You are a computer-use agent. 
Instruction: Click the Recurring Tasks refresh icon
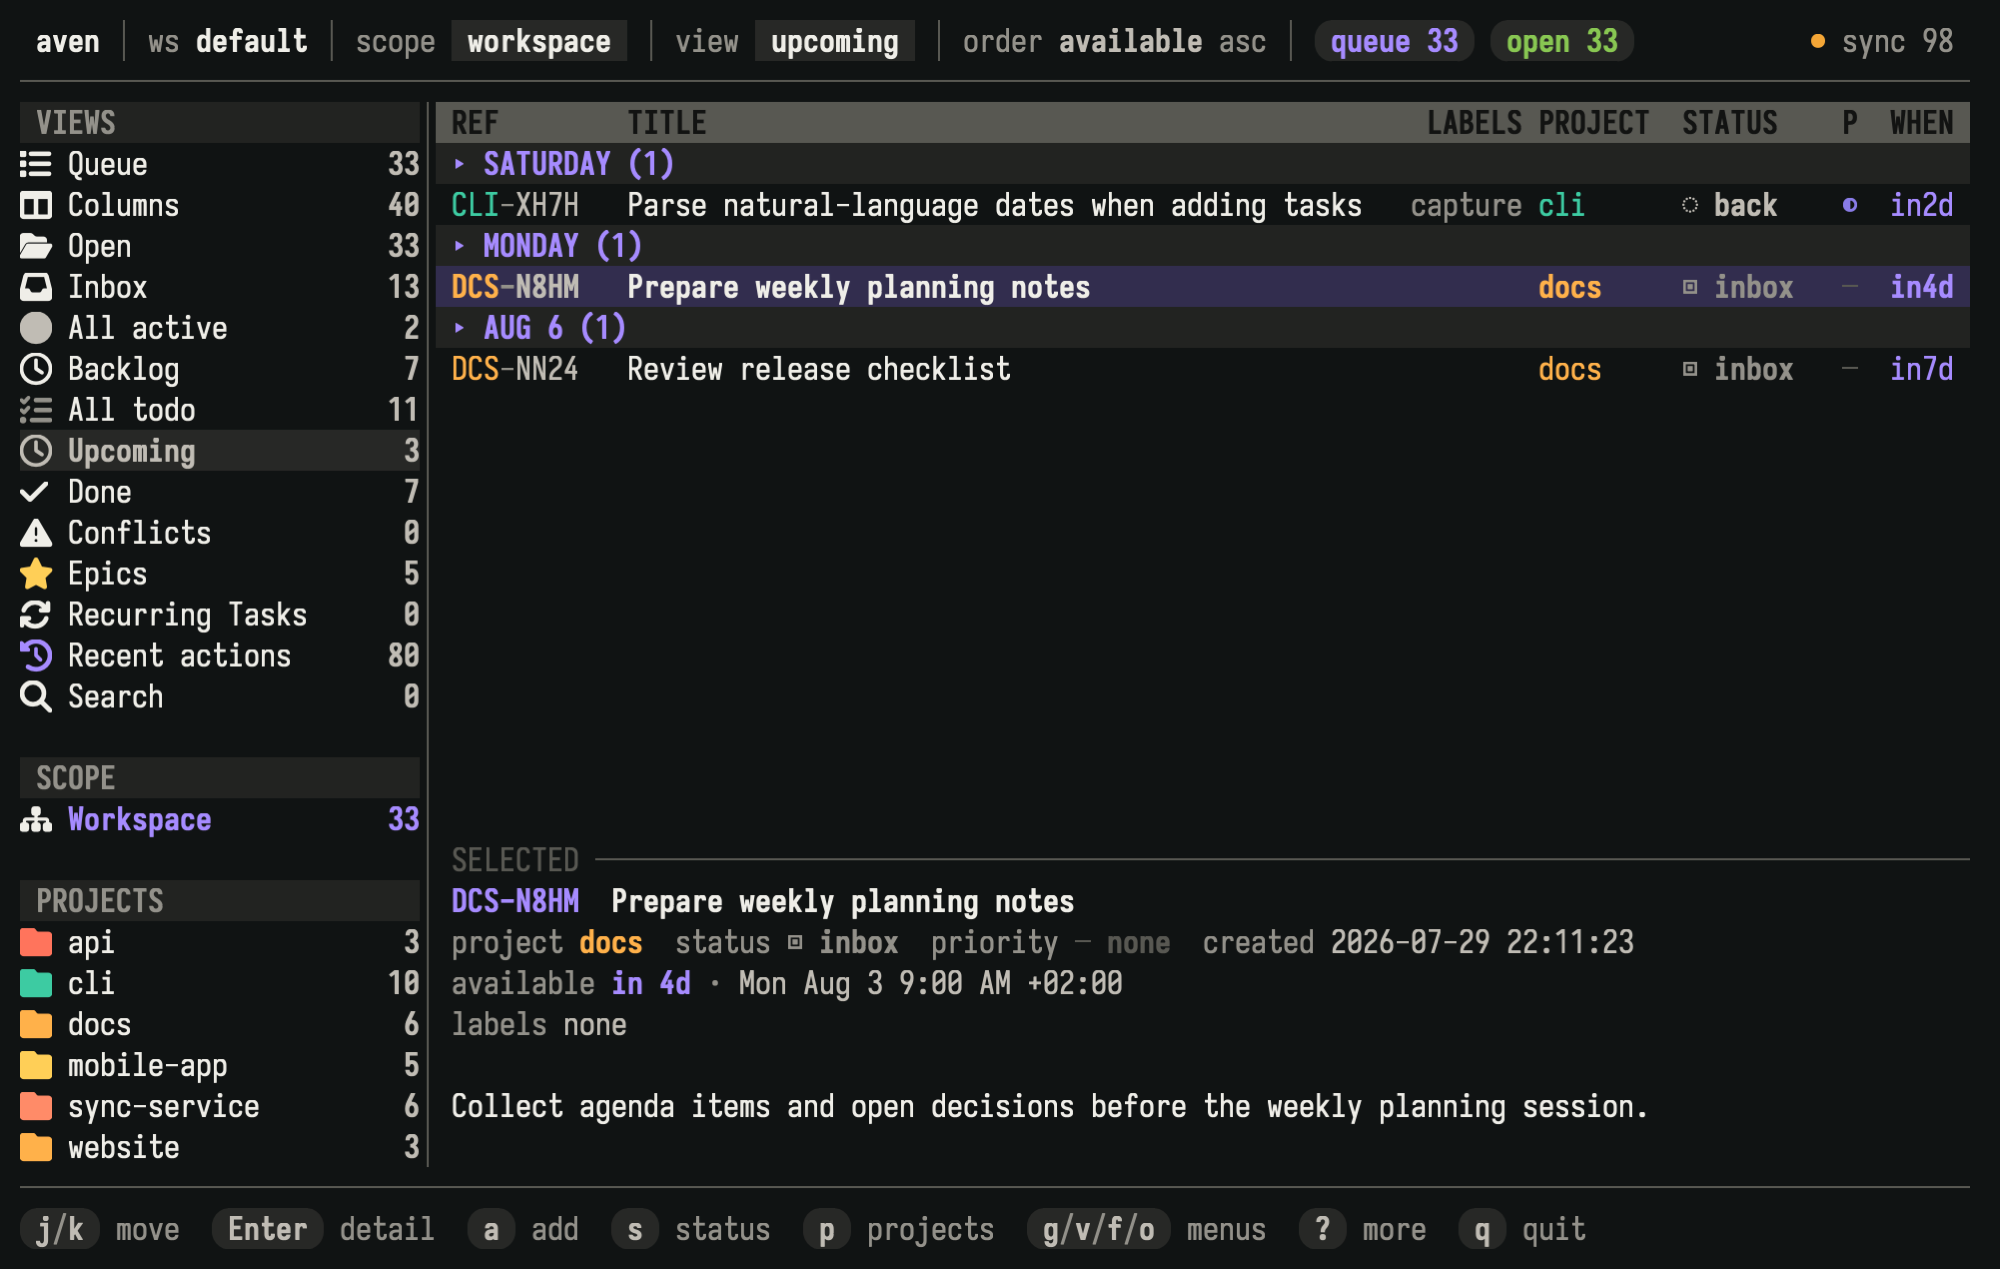(x=36, y=615)
